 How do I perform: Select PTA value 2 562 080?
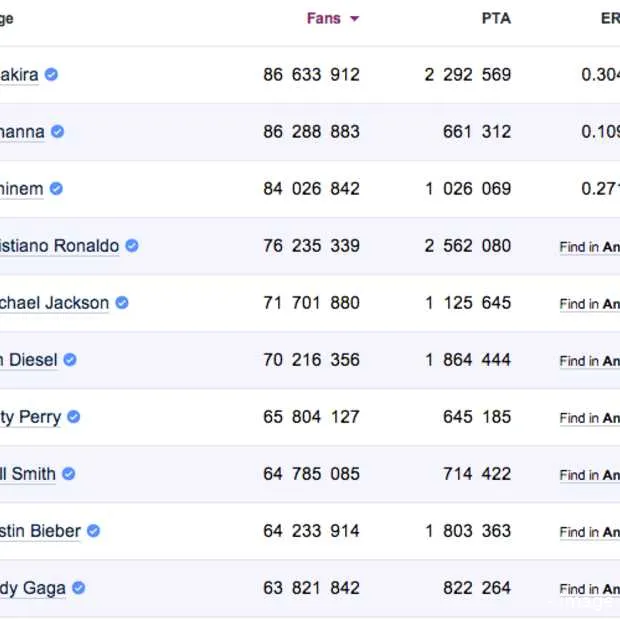(x=468, y=246)
